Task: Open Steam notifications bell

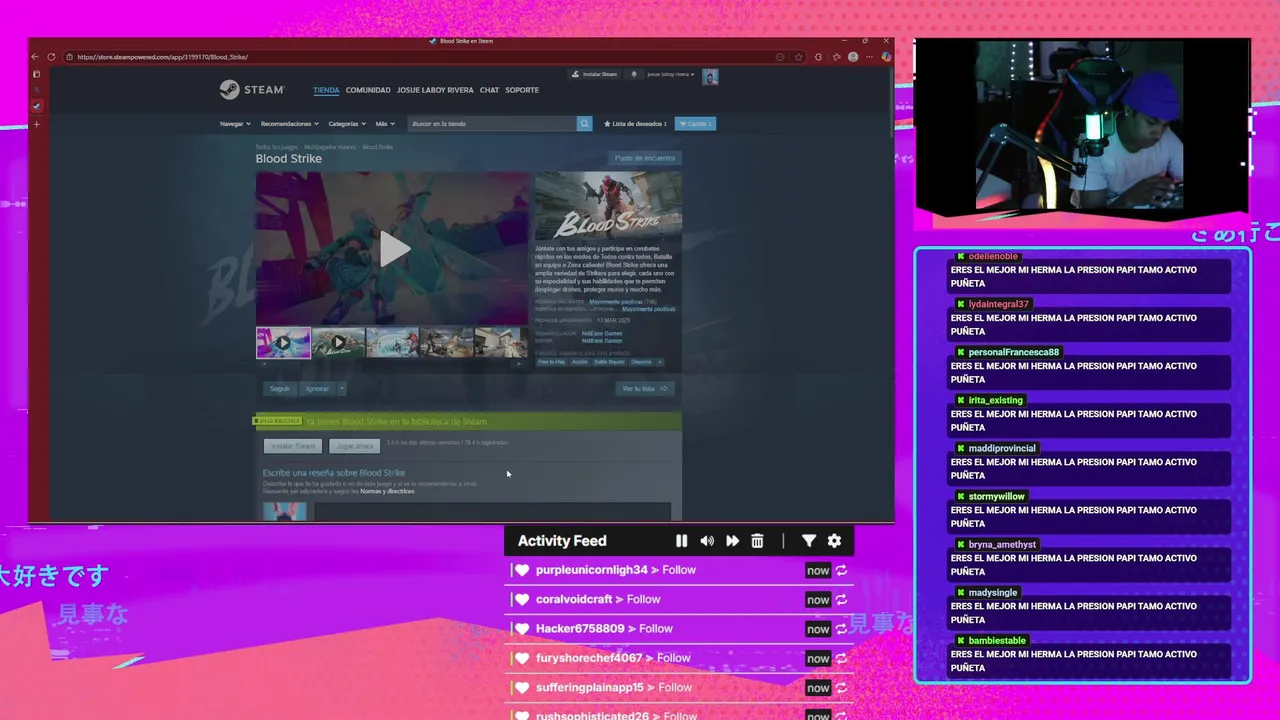Action: [633, 74]
